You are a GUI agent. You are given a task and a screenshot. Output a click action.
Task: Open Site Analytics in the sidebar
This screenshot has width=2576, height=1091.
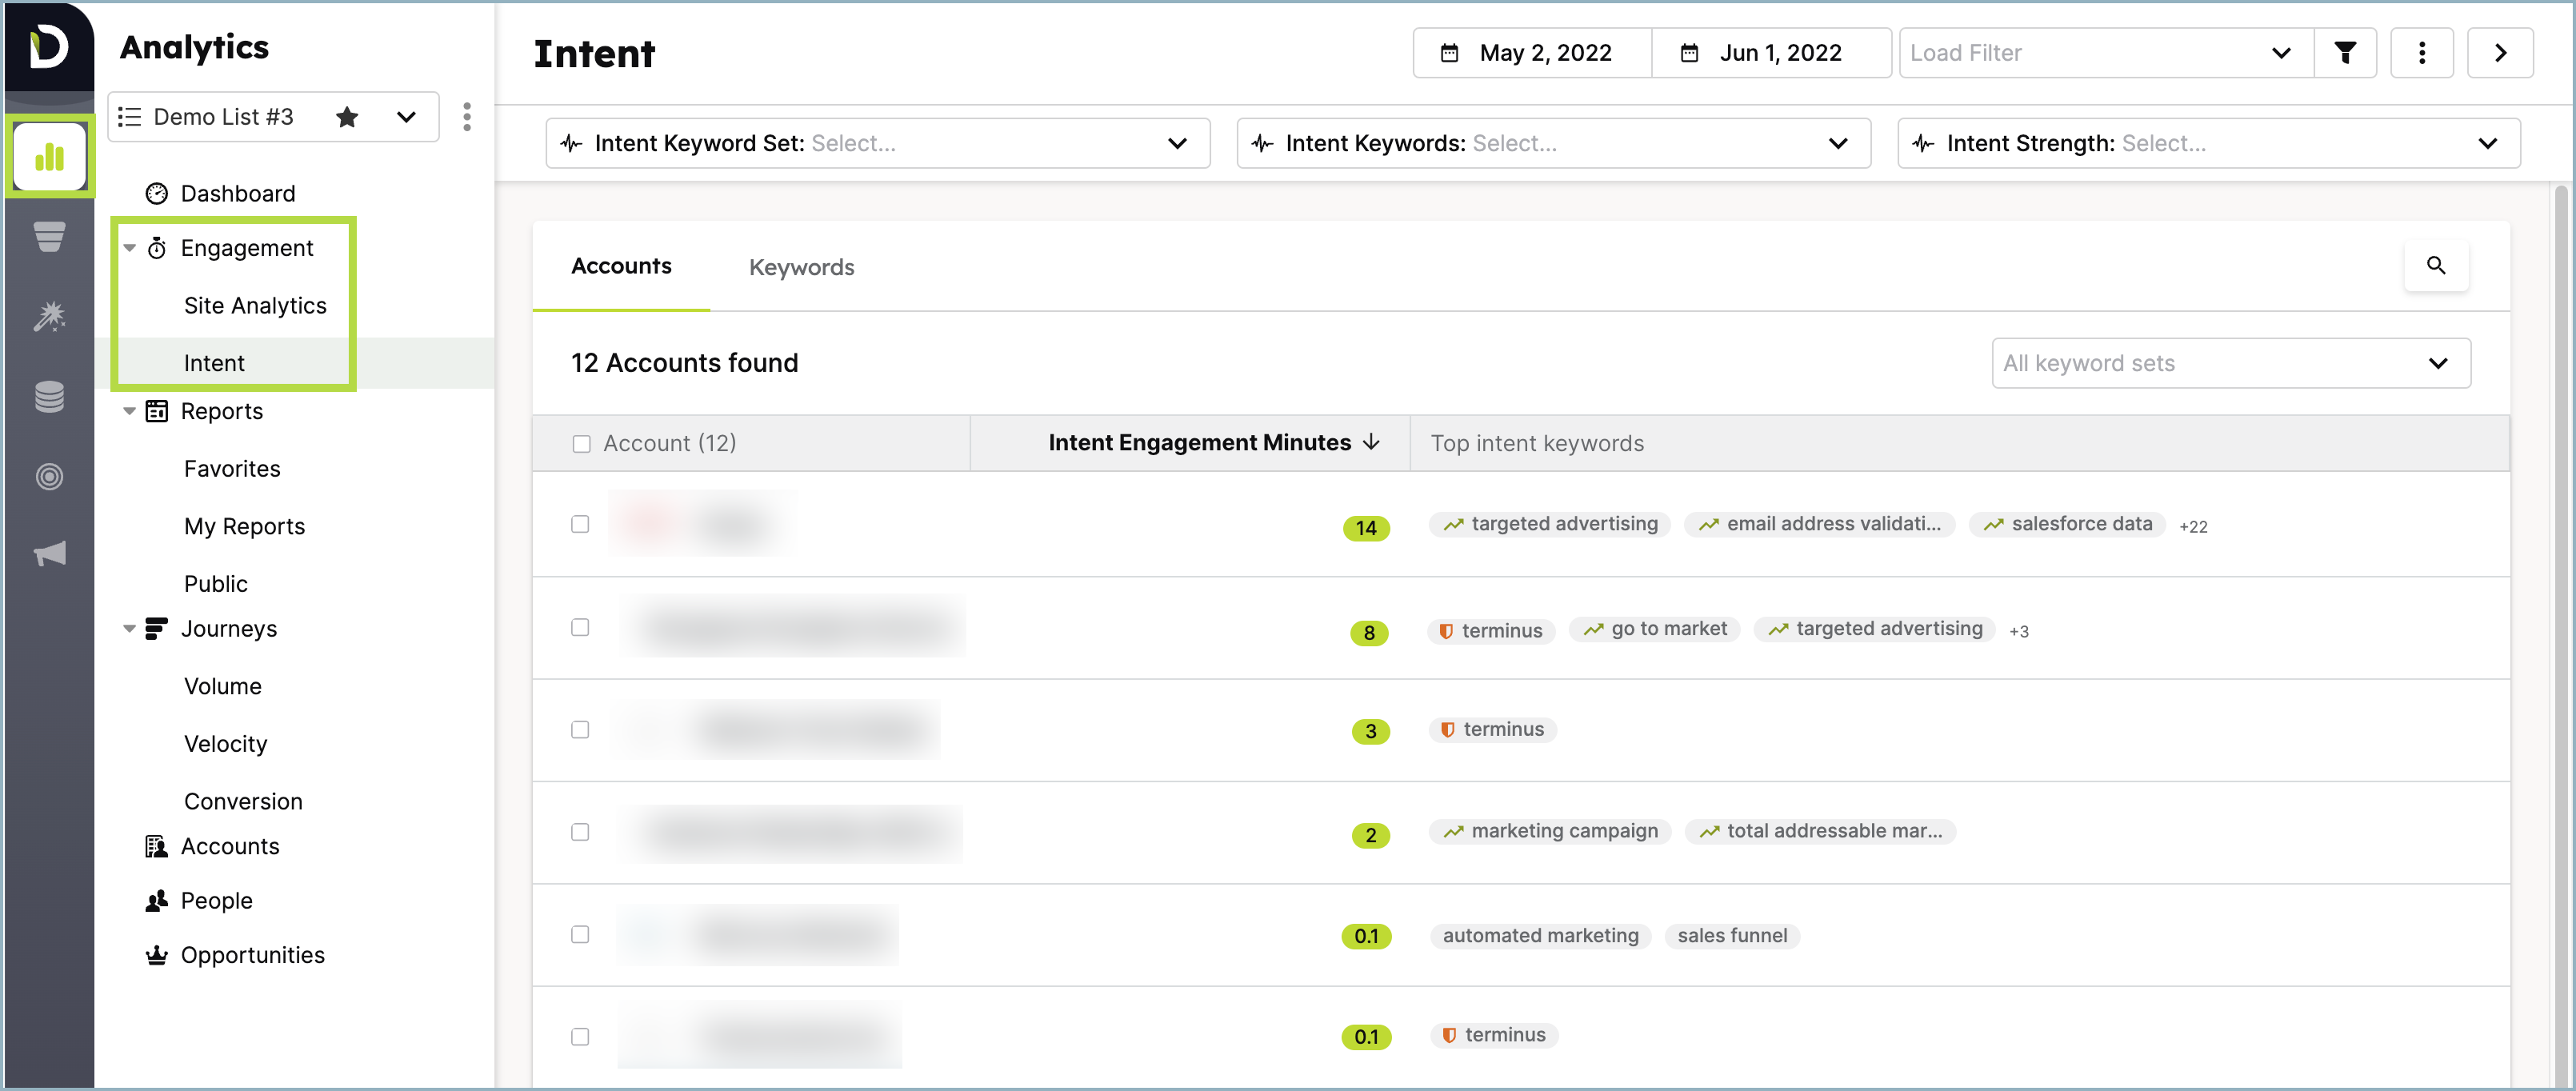(255, 306)
